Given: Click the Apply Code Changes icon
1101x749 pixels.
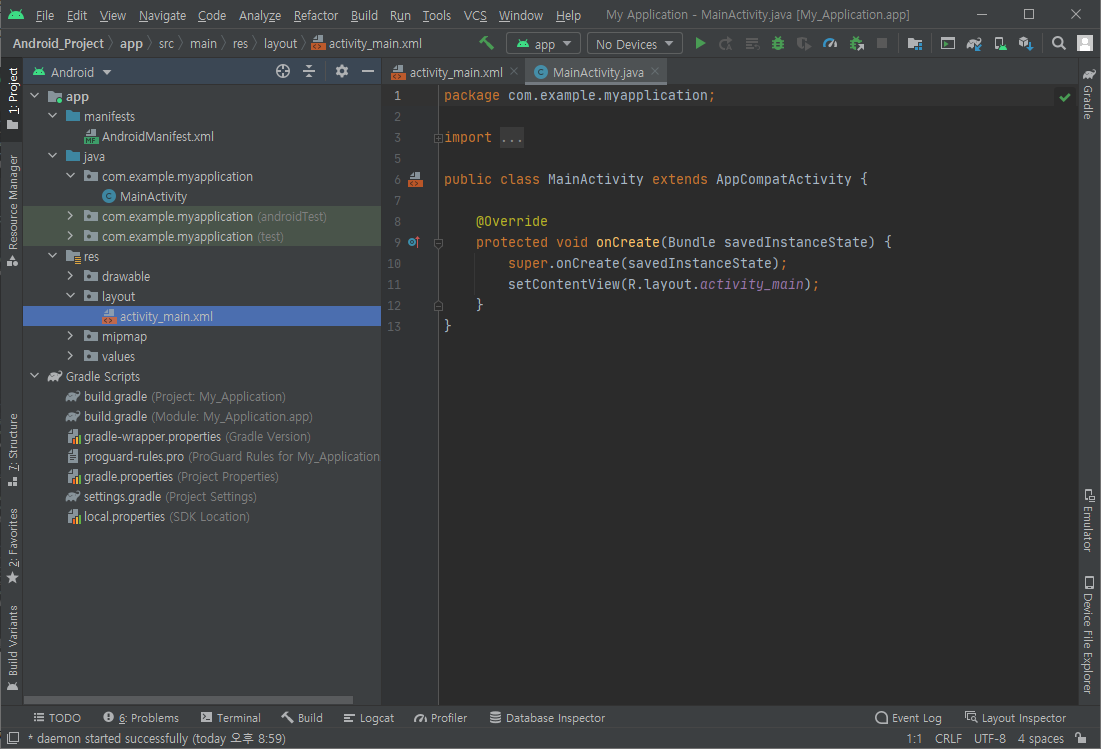Looking at the screenshot, I should (x=752, y=44).
